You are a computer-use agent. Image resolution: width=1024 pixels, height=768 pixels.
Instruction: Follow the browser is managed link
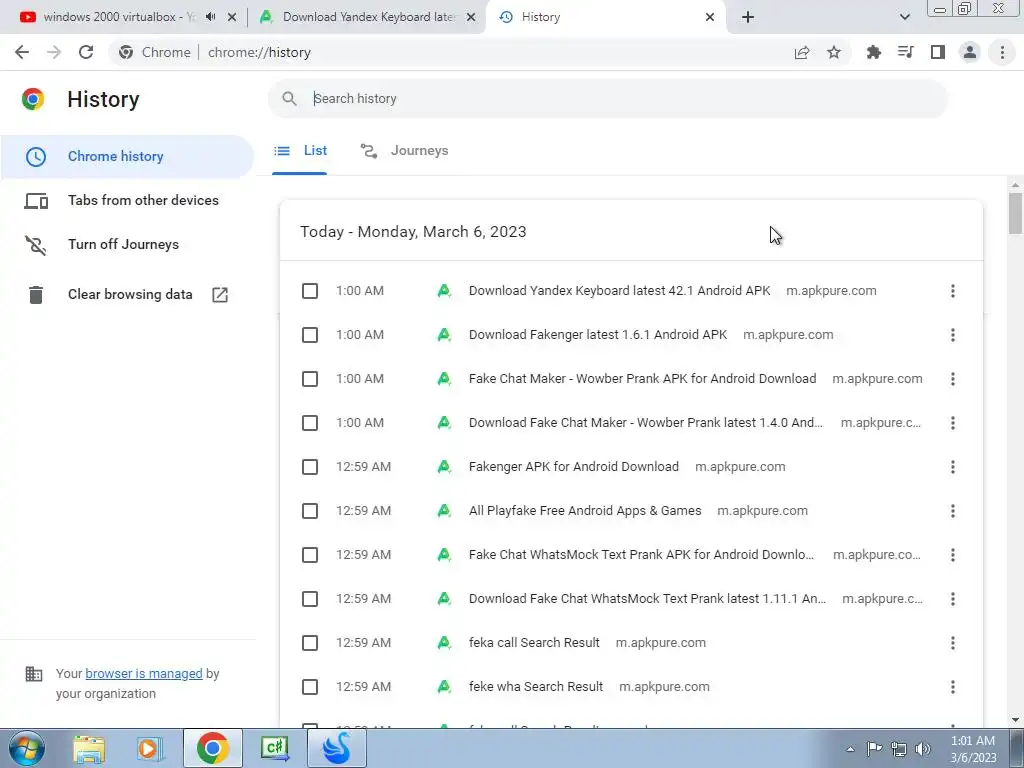point(144,673)
